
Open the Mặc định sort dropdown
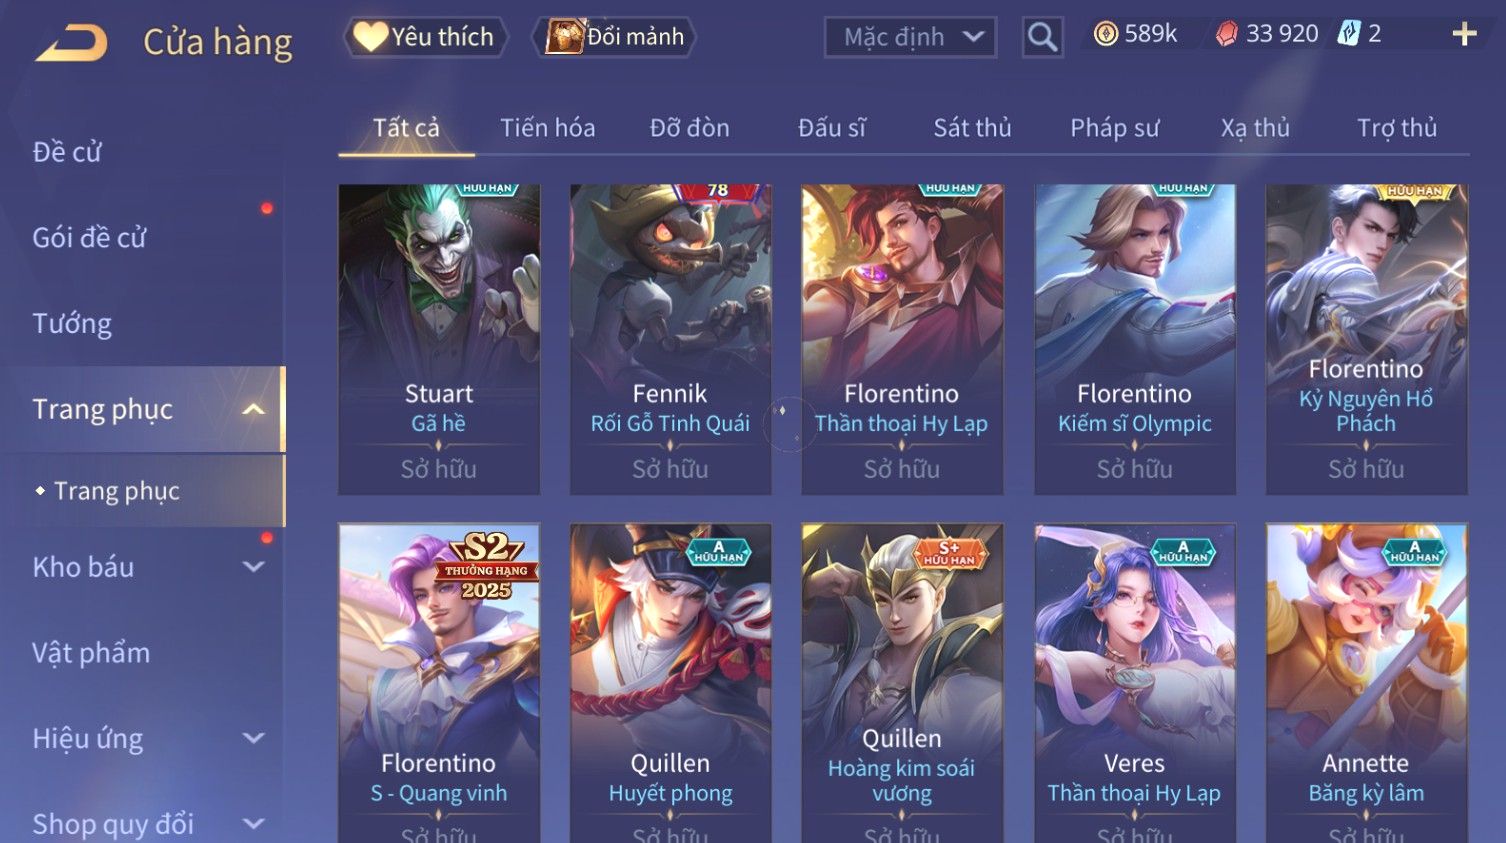pyautogui.click(x=910, y=38)
